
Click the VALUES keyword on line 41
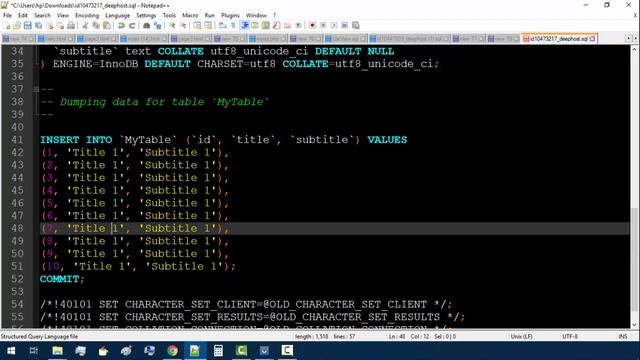pyautogui.click(x=387, y=140)
